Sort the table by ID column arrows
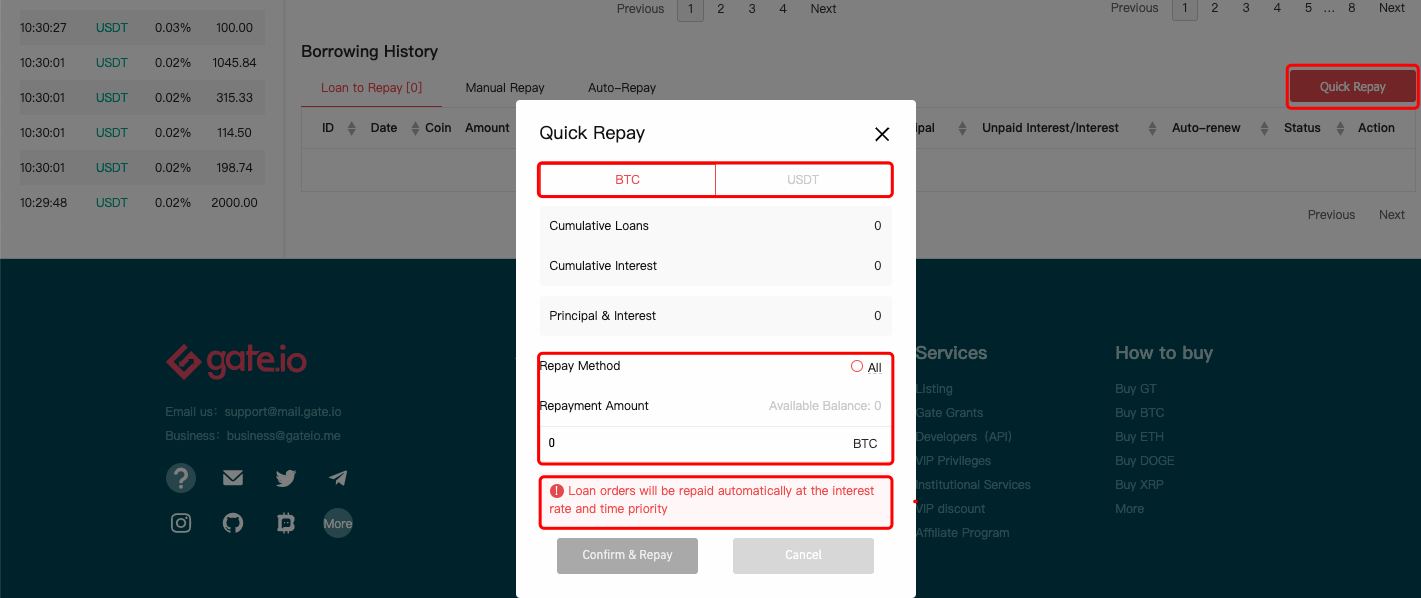1421x598 pixels. point(351,128)
